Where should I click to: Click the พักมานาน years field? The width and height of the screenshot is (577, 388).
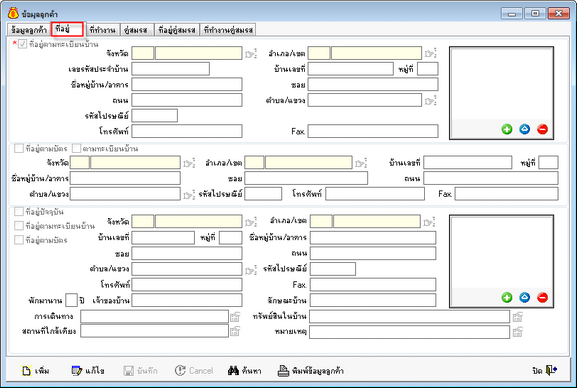tap(71, 300)
